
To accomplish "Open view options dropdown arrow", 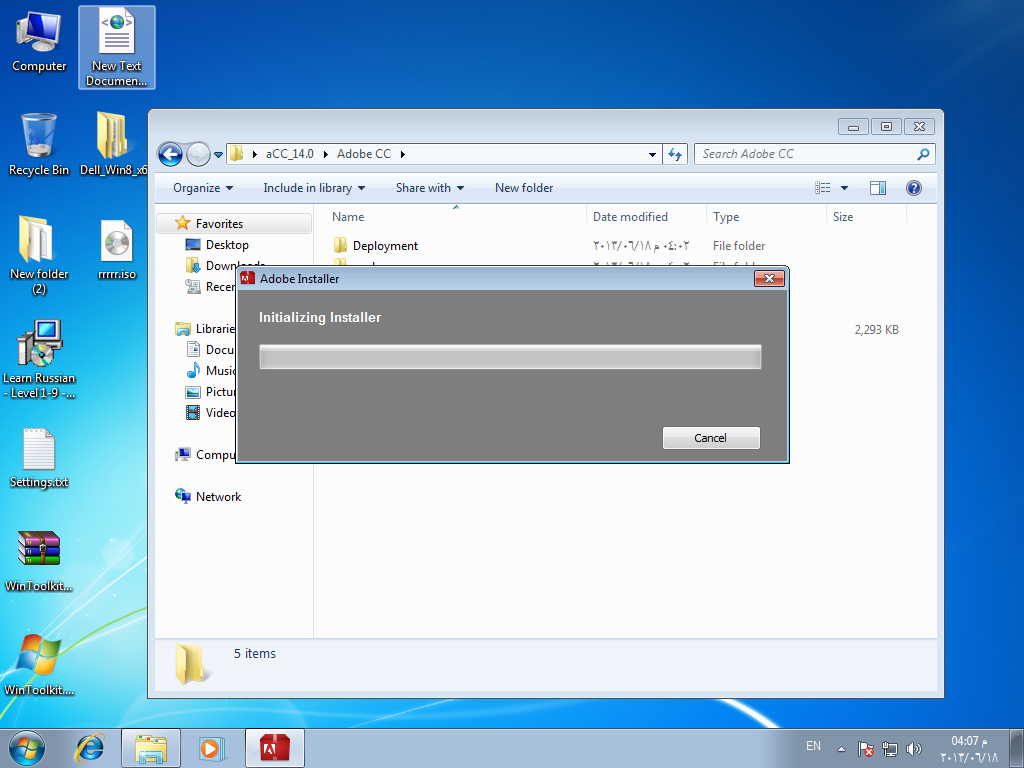I will [844, 188].
